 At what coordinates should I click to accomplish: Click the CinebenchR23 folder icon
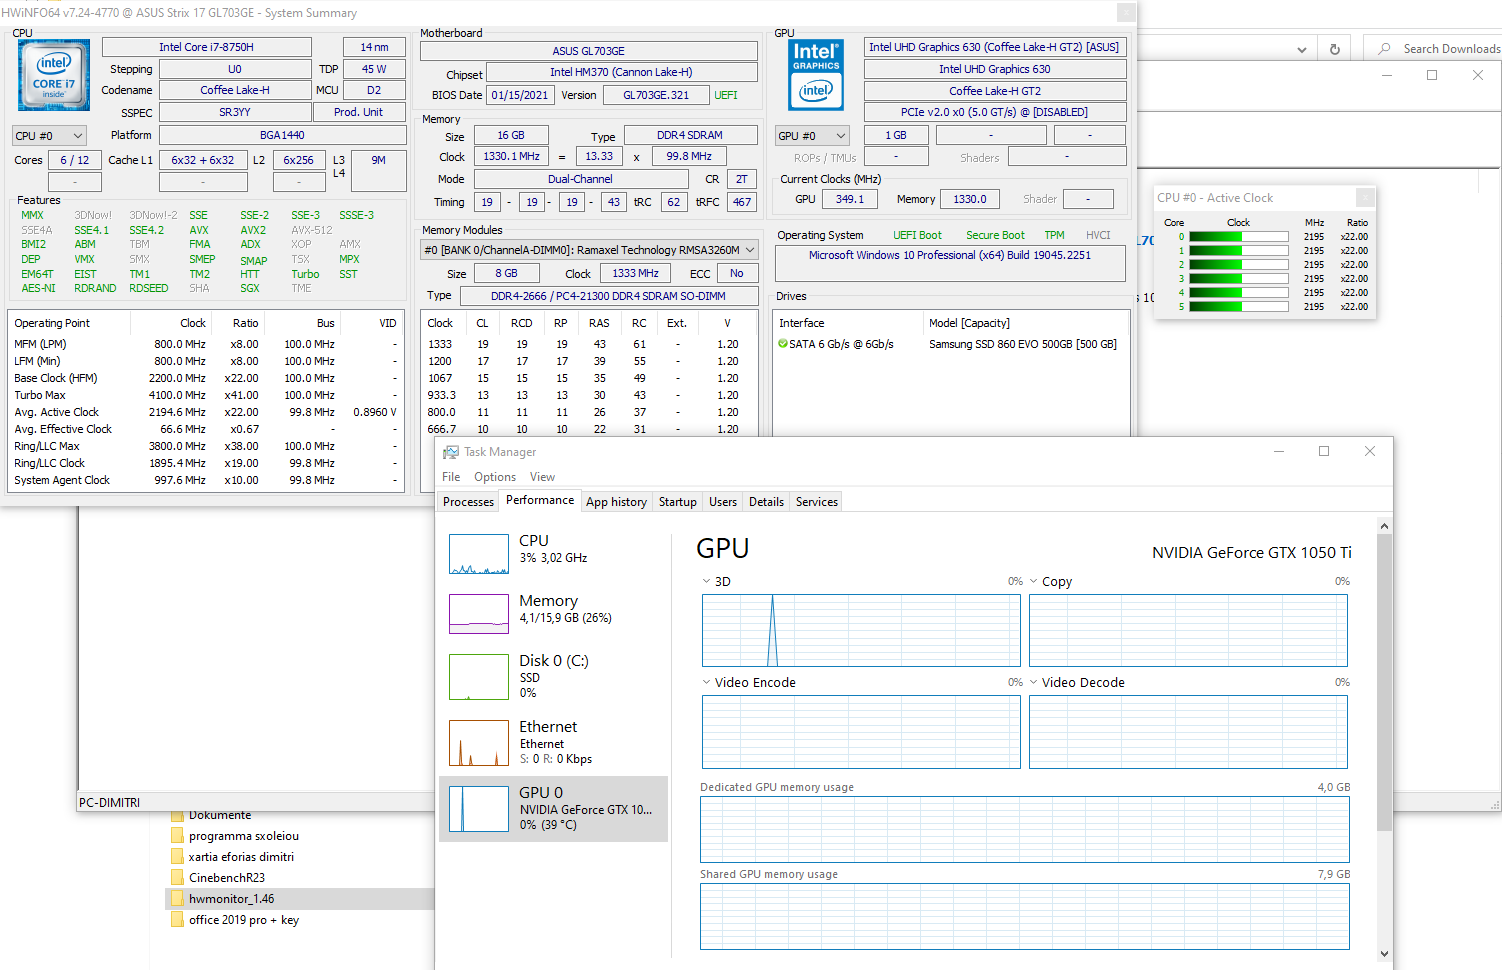click(x=178, y=878)
